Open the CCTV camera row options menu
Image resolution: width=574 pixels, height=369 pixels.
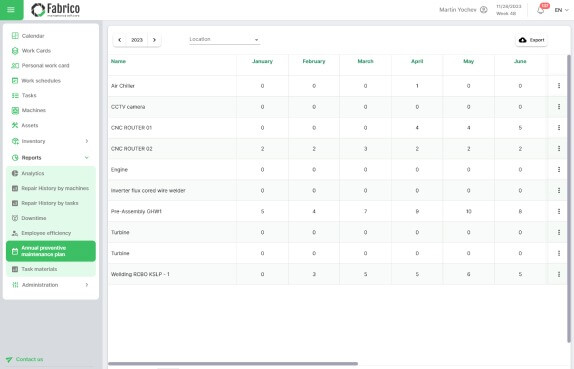point(559,107)
